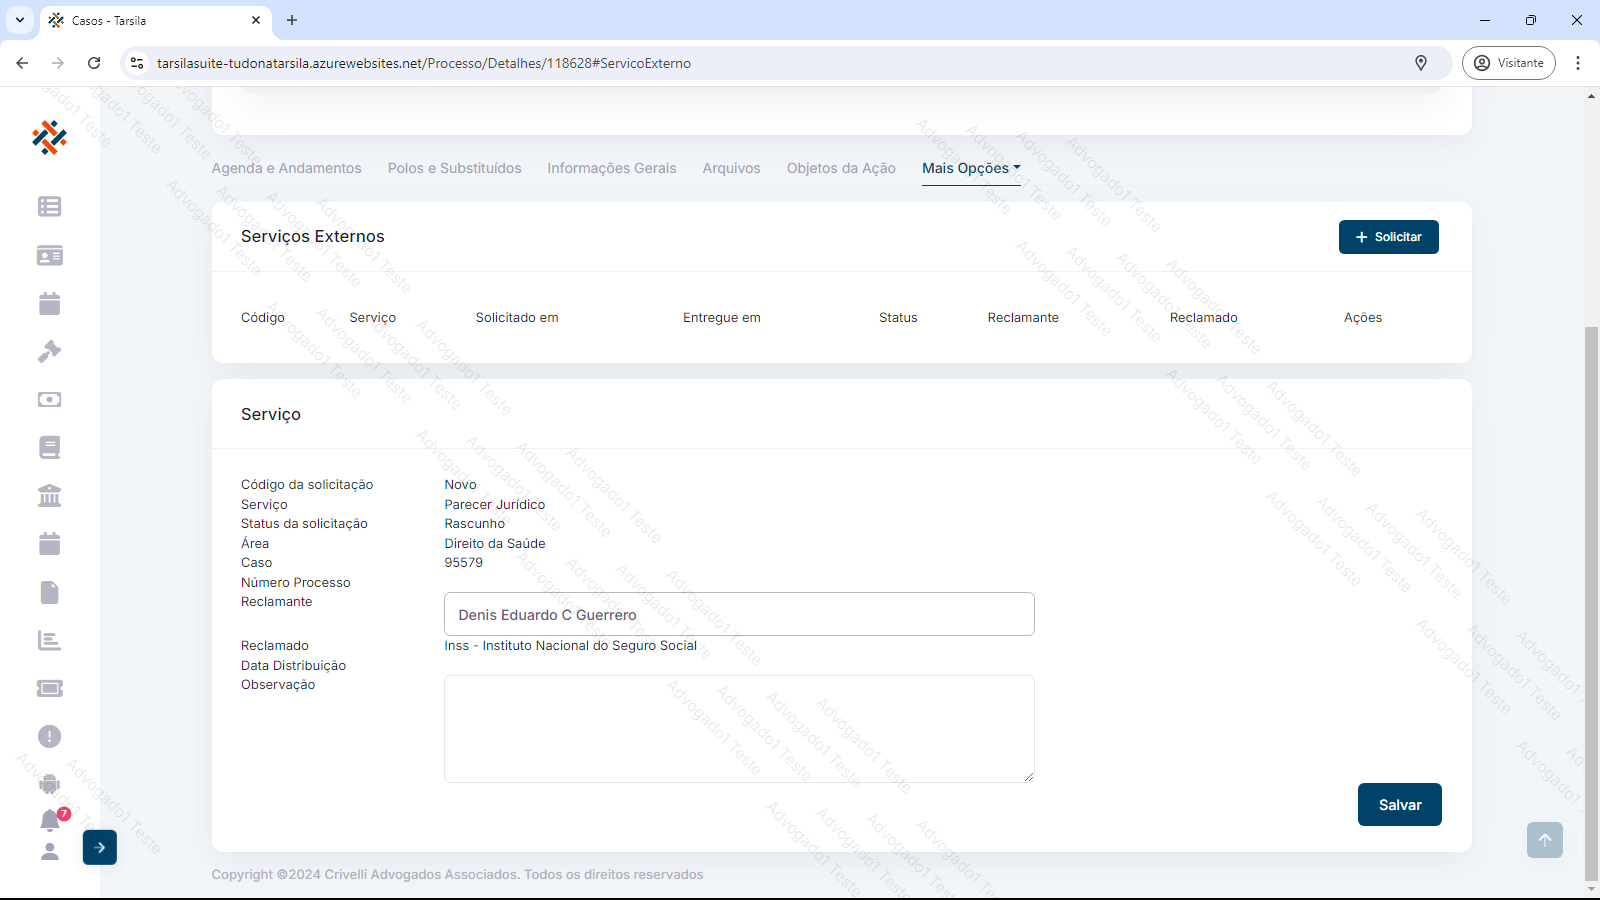Open the user profile icon in sidebar
Viewport: 1600px width, 900px height.
(49, 852)
